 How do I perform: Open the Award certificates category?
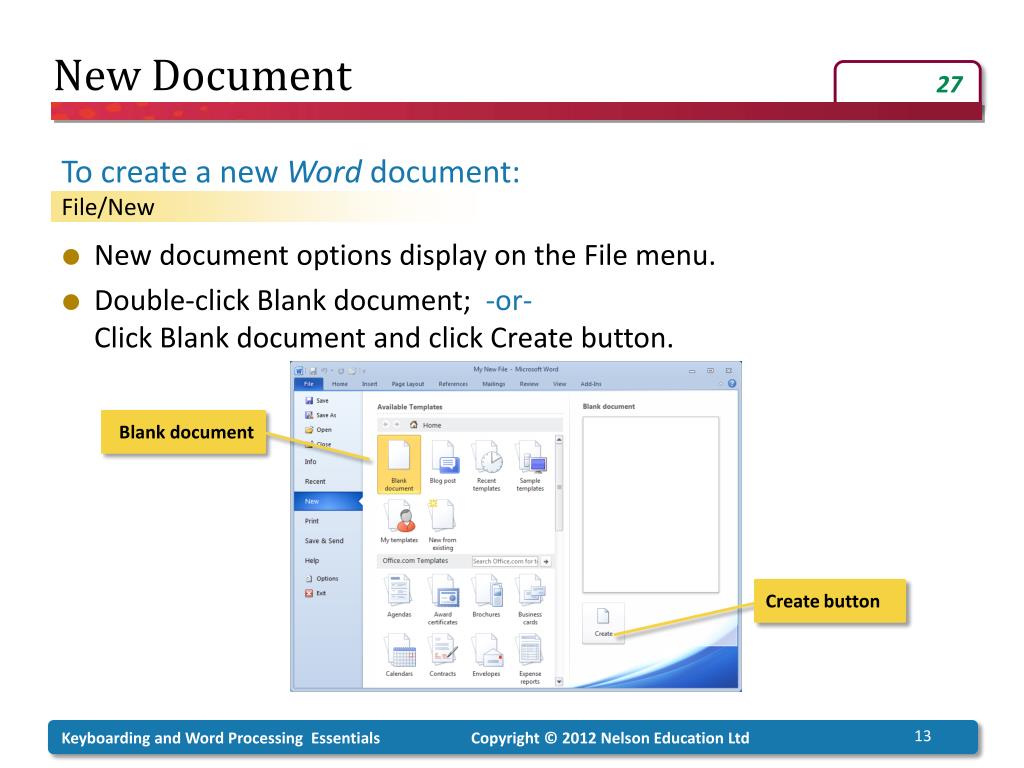pos(443,599)
